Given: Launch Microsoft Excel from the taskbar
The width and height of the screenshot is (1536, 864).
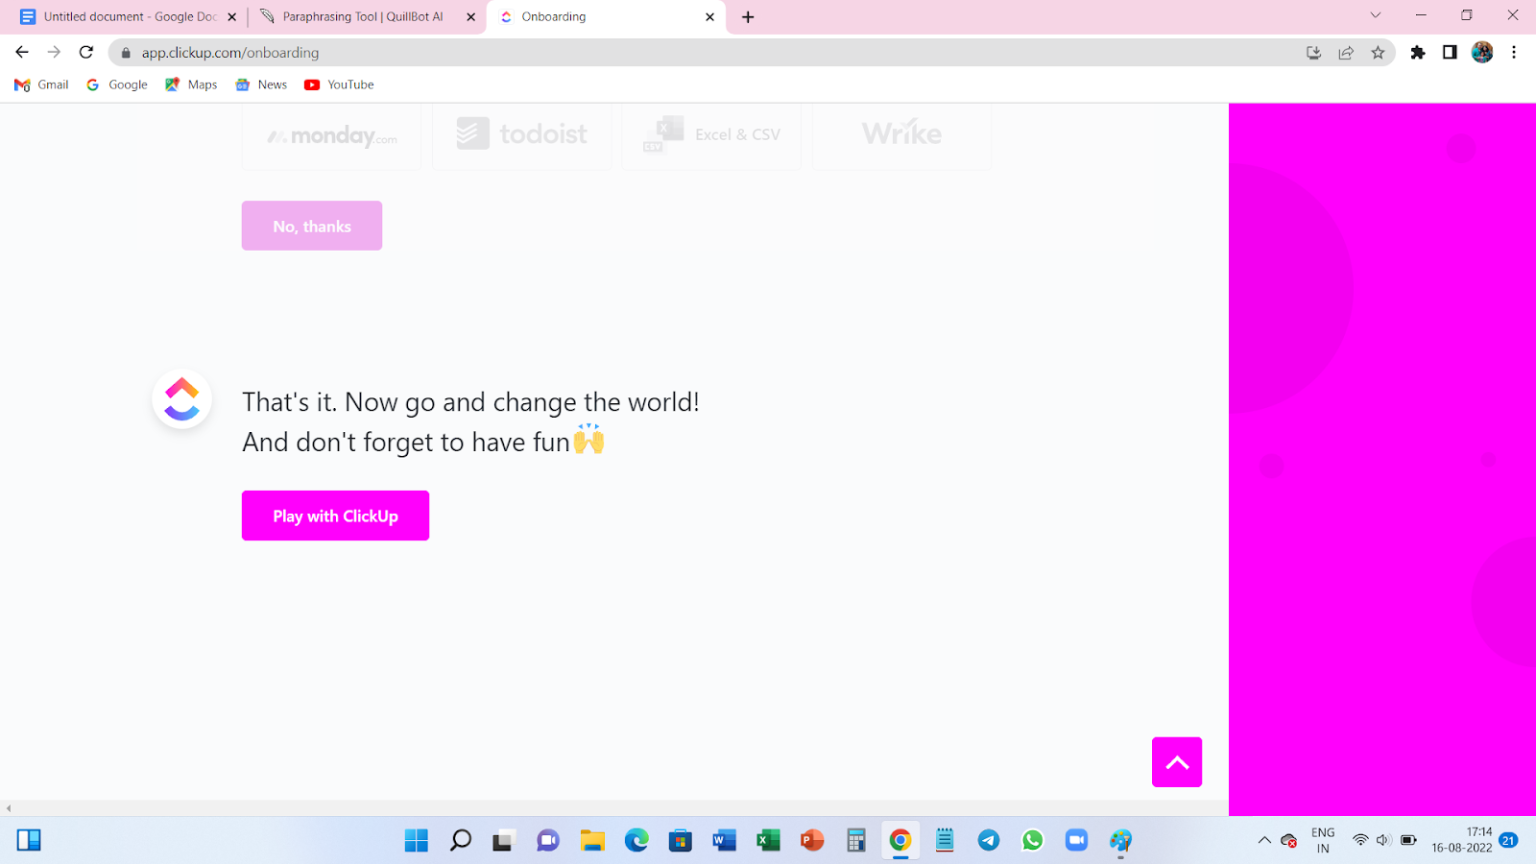Looking at the screenshot, I should [768, 840].
